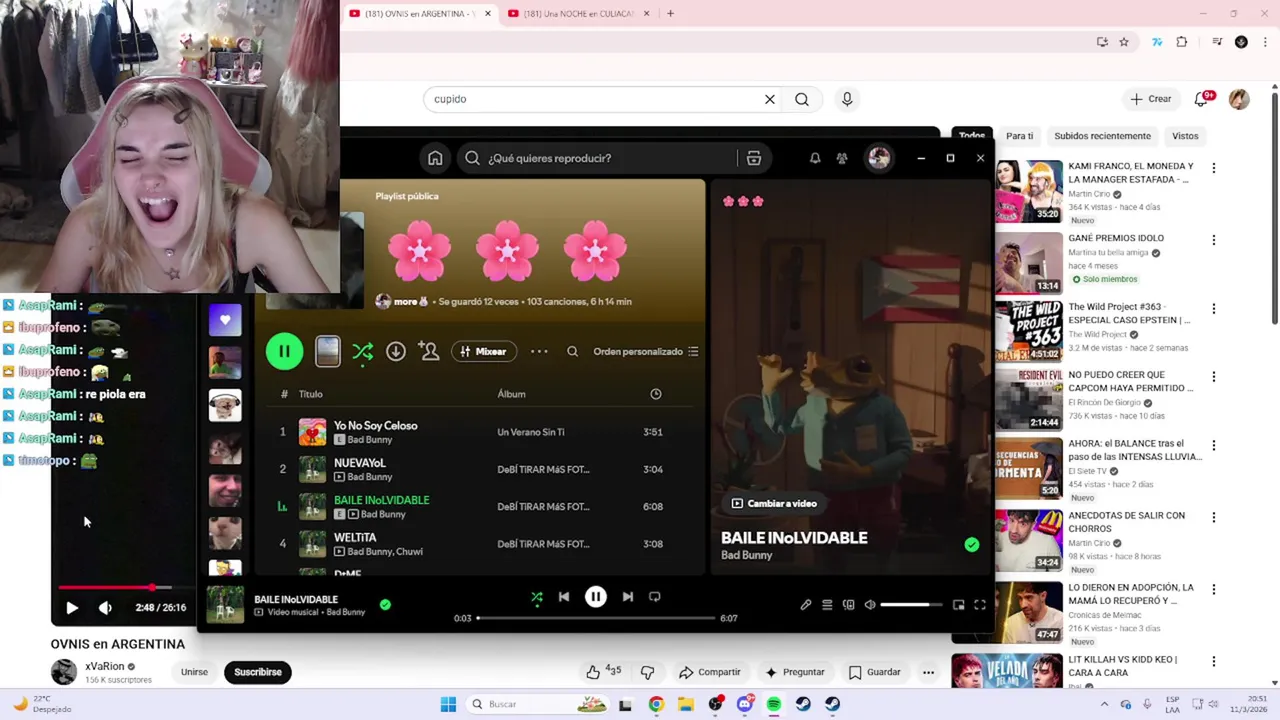Open options for The Wild Project #363
Viewport: 1280px width, 720px height.
point(1214,309)
